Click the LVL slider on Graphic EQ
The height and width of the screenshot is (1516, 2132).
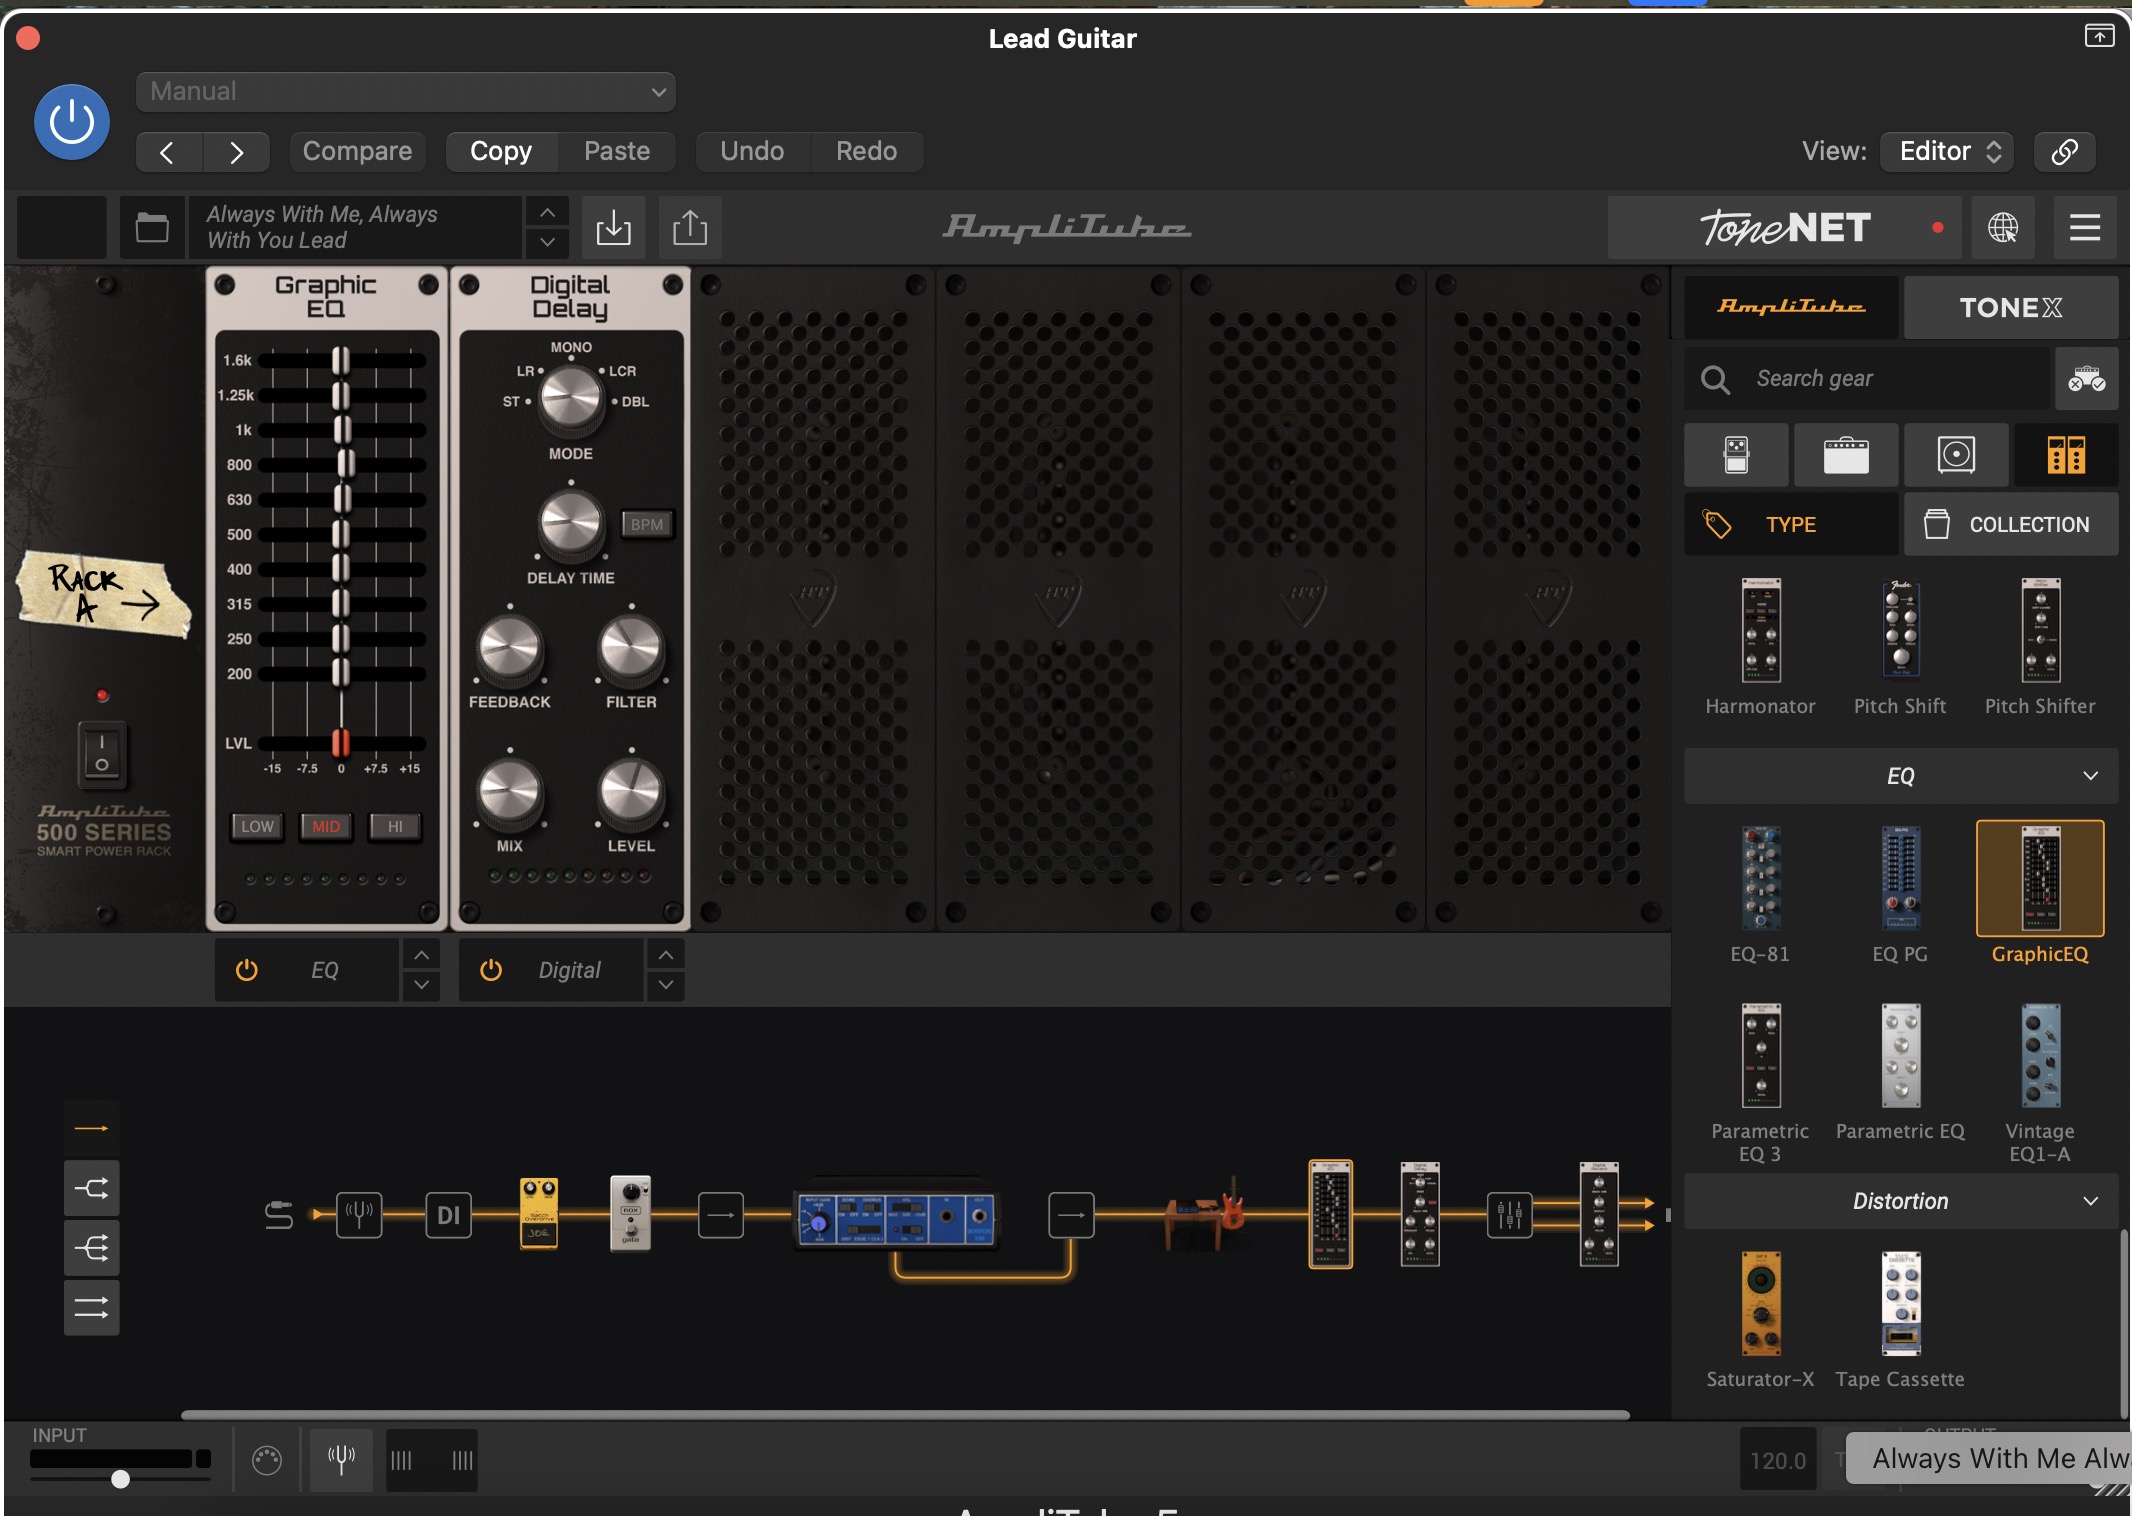pyautogui.click(x=341, y=742)
